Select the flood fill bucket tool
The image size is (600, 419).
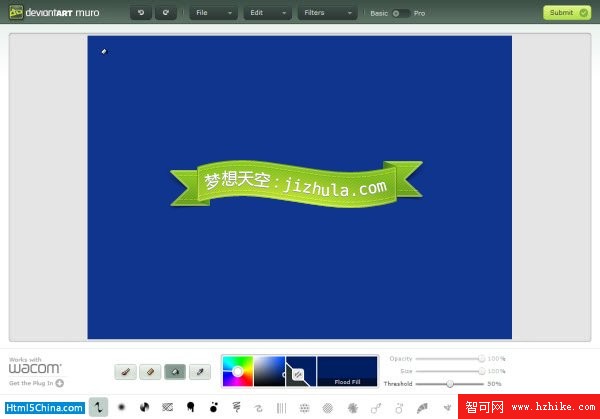coord(175,371)
